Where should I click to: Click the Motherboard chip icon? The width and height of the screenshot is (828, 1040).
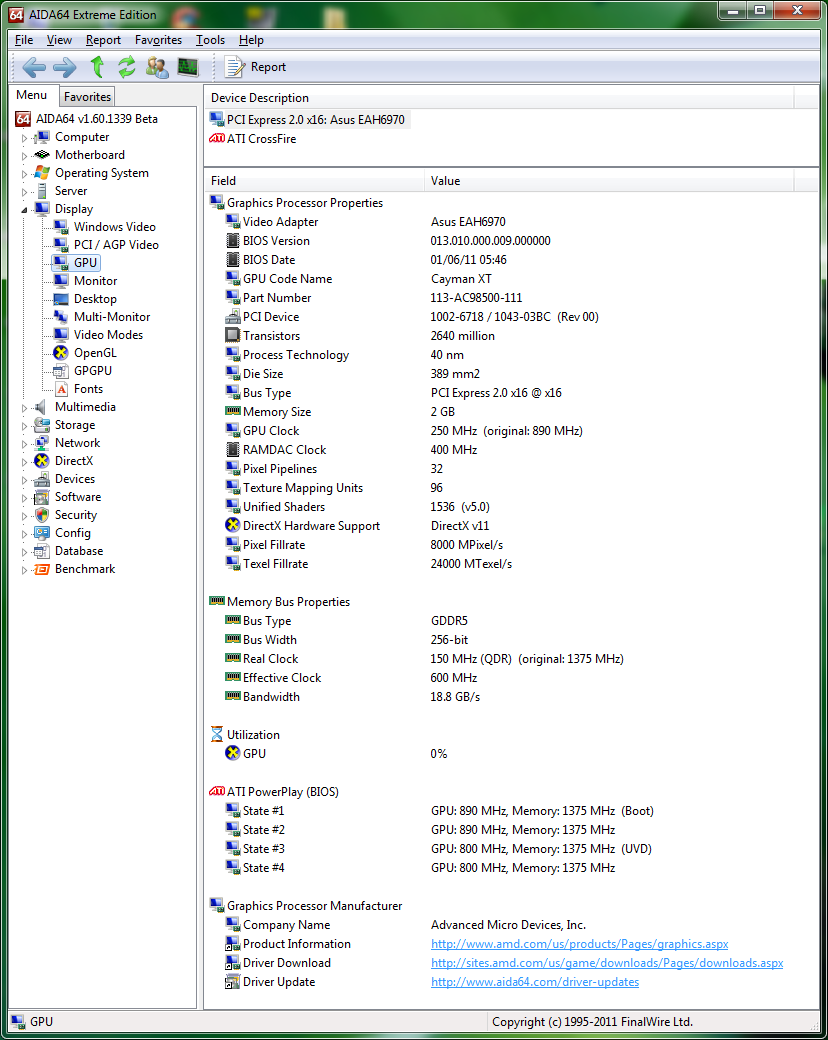[x=42, y=155]
